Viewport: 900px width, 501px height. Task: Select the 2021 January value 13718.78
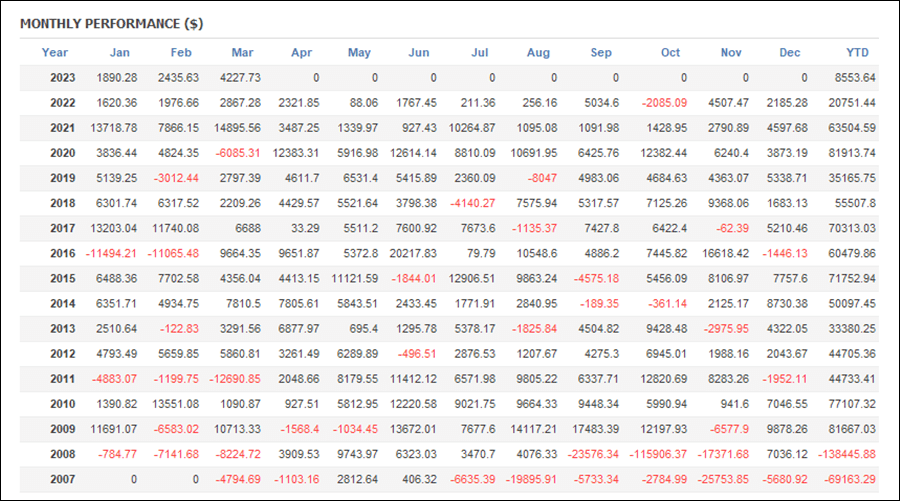point(114,127)
